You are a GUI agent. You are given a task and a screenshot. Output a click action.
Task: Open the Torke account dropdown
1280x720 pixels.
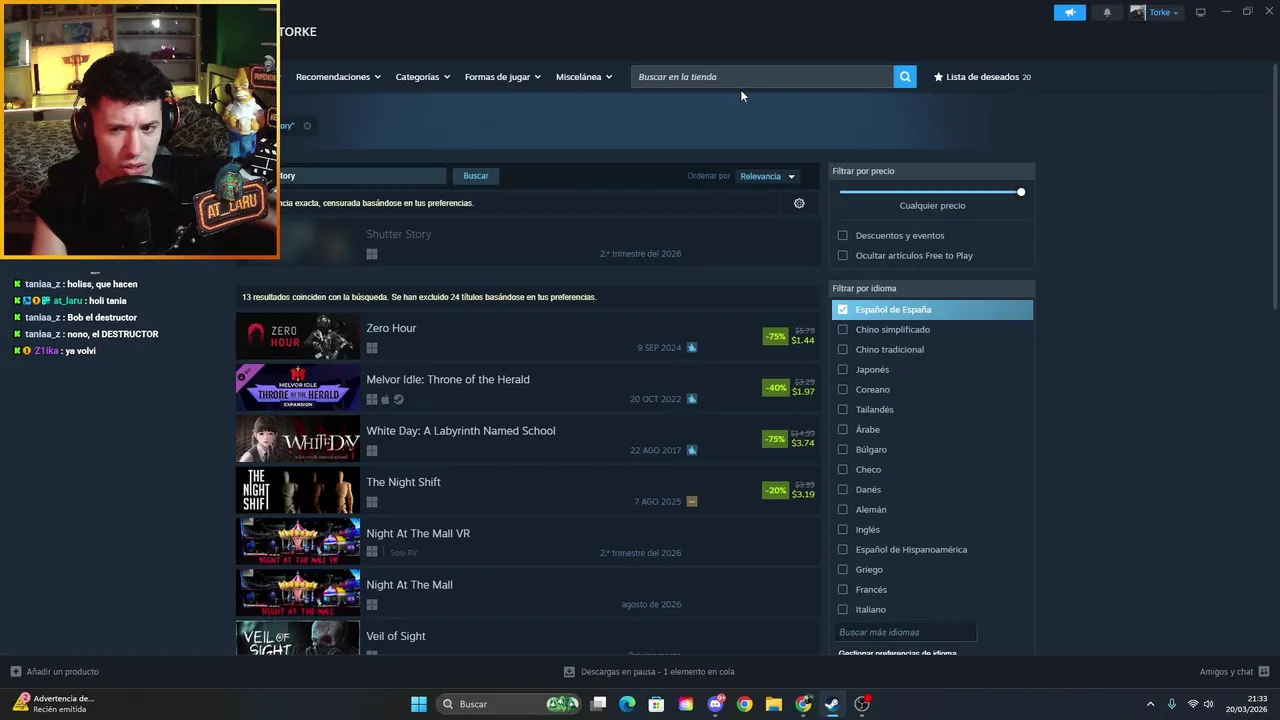pyautogui.click(x=1155, y=13)
